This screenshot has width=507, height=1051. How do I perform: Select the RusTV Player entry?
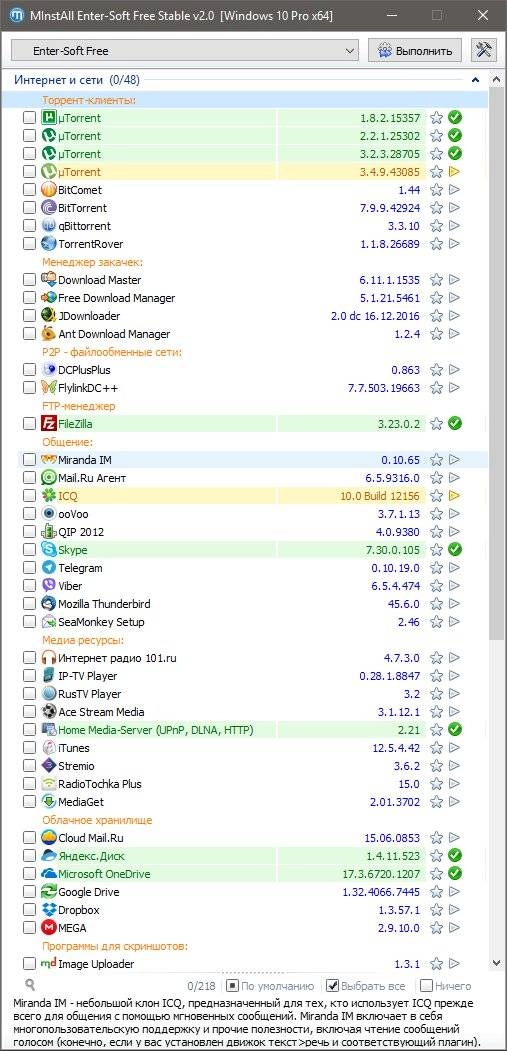(90, 694)
